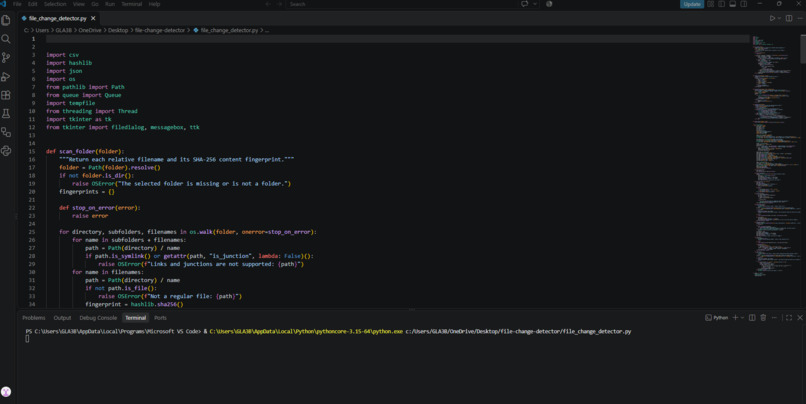This screenshot has width=806, height=404.
Task: Select the Terminal panel tab
Action: pos(136,318)
